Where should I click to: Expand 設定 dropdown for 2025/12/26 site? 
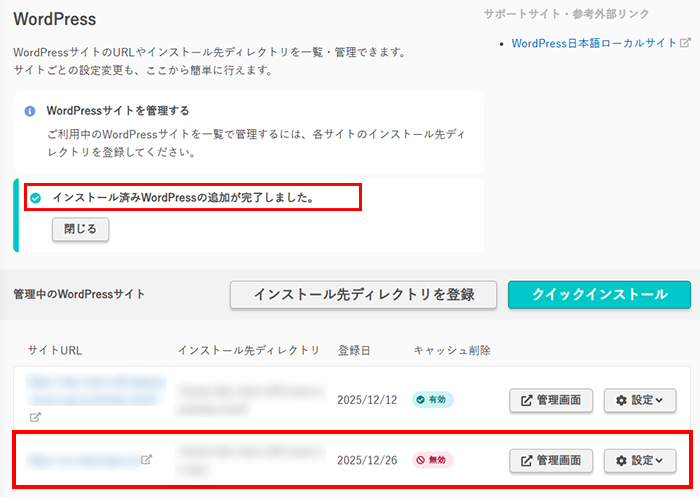tap(640, 460)
